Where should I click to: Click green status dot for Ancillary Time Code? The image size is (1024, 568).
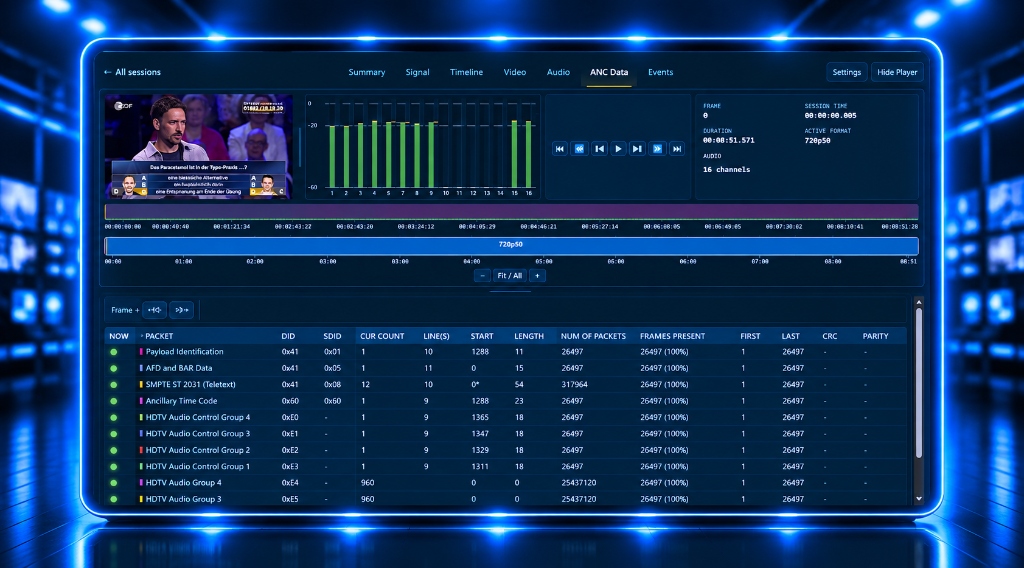114,401
